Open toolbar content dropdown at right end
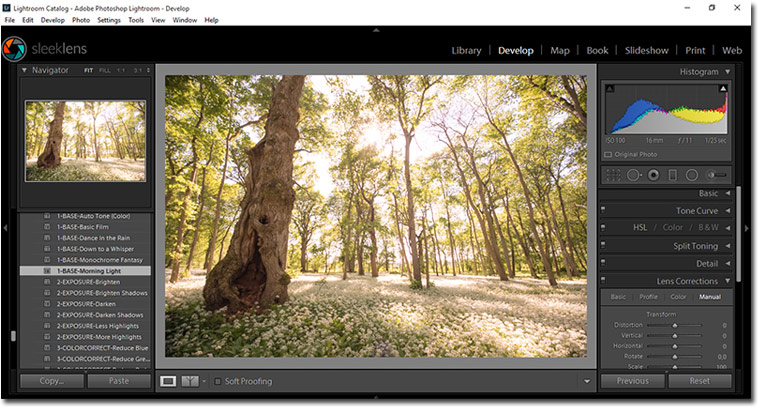 tap(587, 381)
